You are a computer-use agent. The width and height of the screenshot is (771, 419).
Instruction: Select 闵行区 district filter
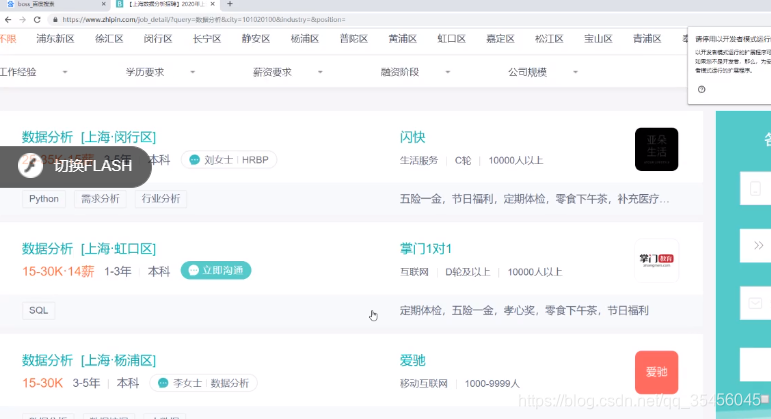click(158, 39)
